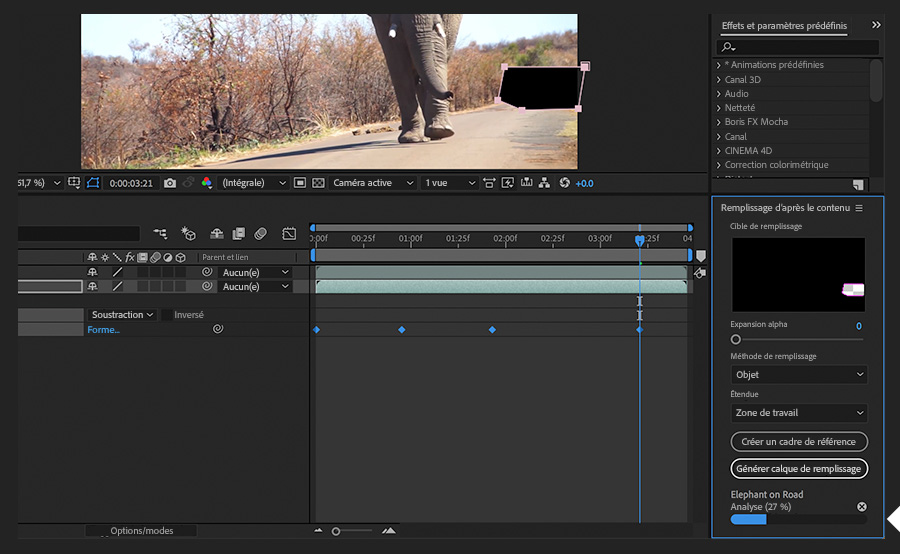Toggle quality switch on first layer
The width and height of the screenshot is (900, 554).
point(117,272)
